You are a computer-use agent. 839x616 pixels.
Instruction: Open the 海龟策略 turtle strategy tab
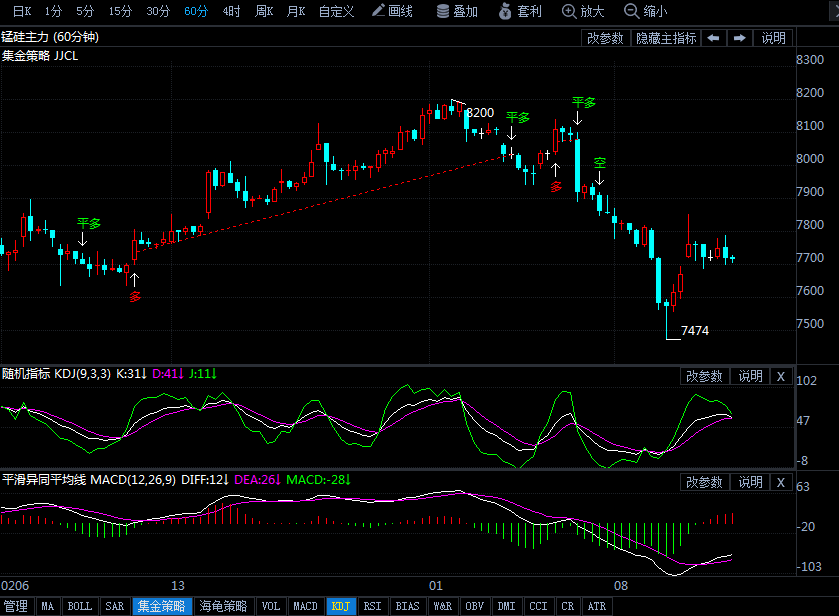(x=222, y=605)
